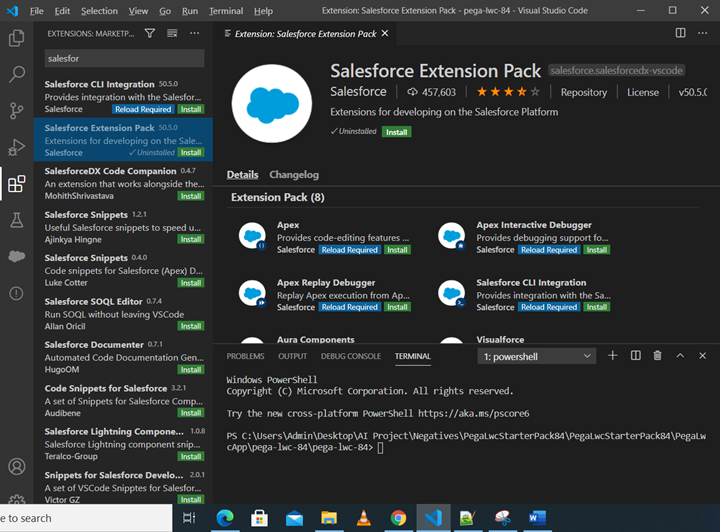
Task: Open the Run menu
Action: 190,11
